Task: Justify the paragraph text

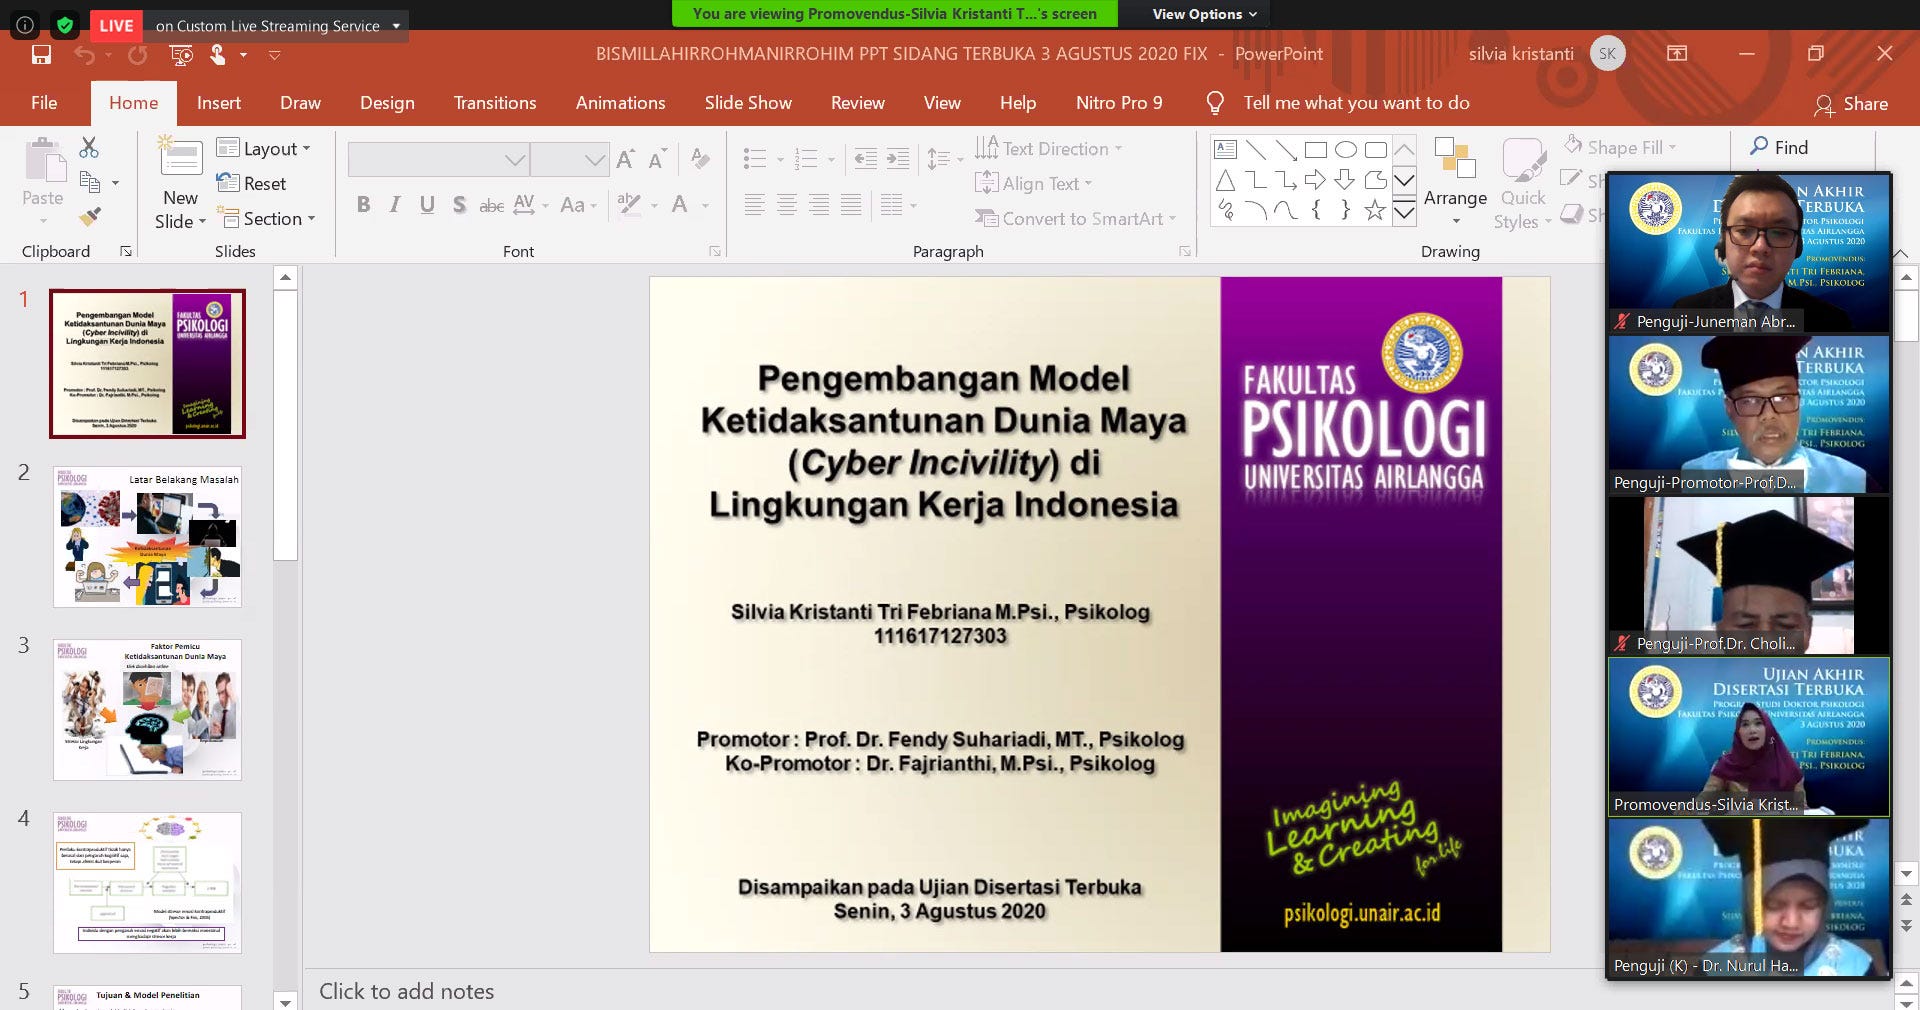Action: [851, 205]
